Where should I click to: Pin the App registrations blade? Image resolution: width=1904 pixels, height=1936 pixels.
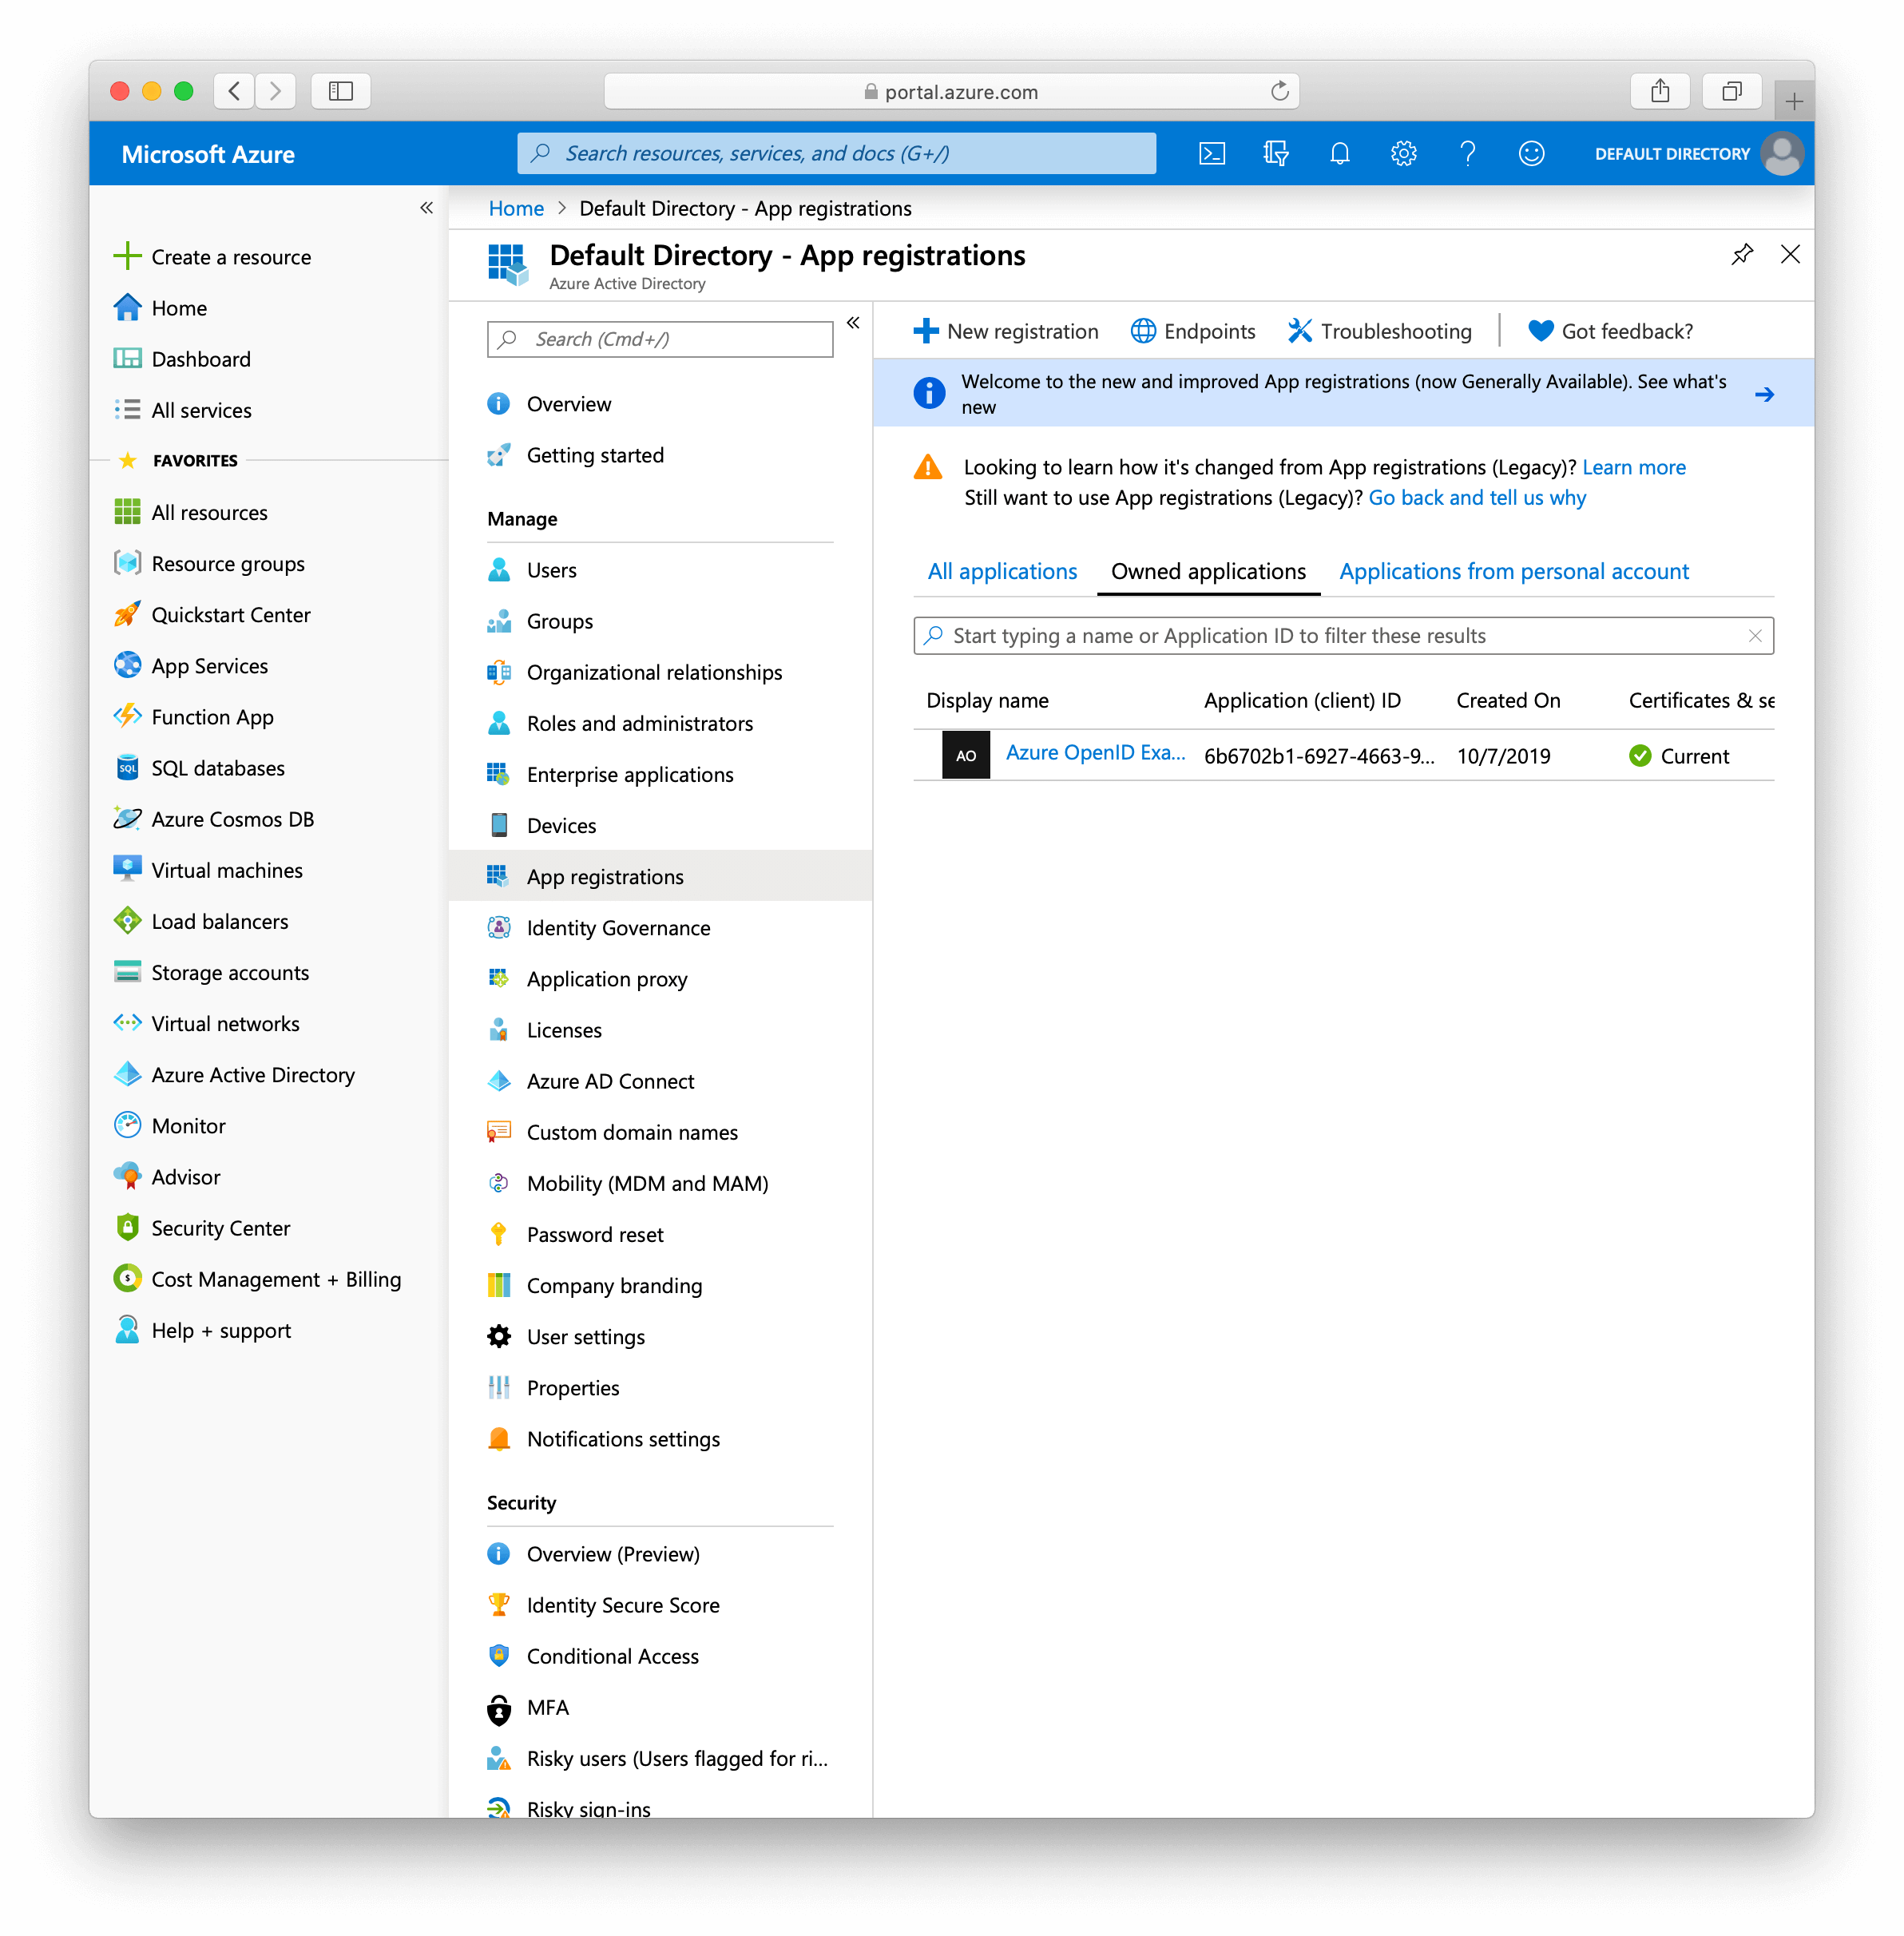1742,254
